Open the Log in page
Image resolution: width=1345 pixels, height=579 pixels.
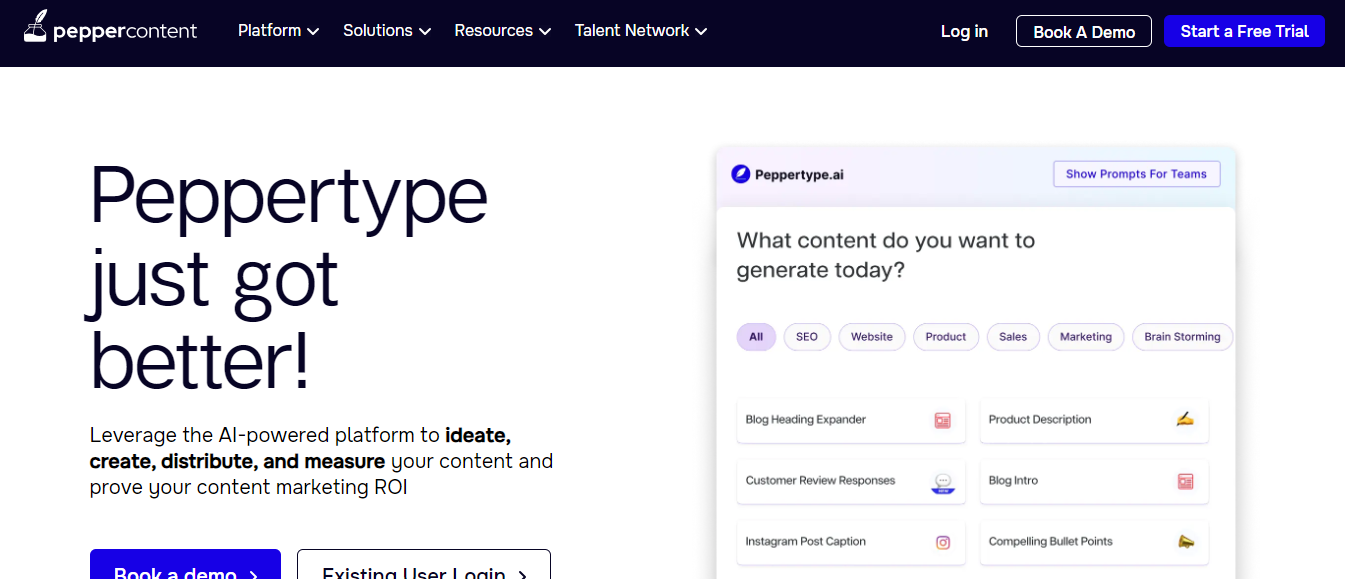click(963, 31)
